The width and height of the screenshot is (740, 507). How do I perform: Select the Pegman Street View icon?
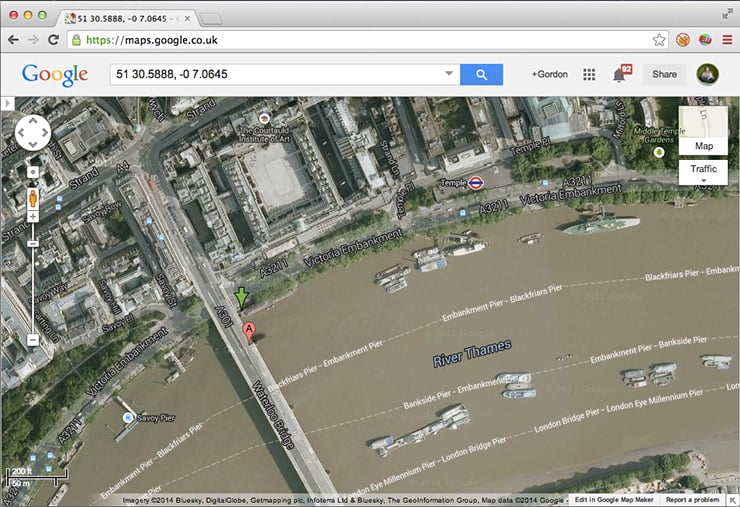click(33, 192)
